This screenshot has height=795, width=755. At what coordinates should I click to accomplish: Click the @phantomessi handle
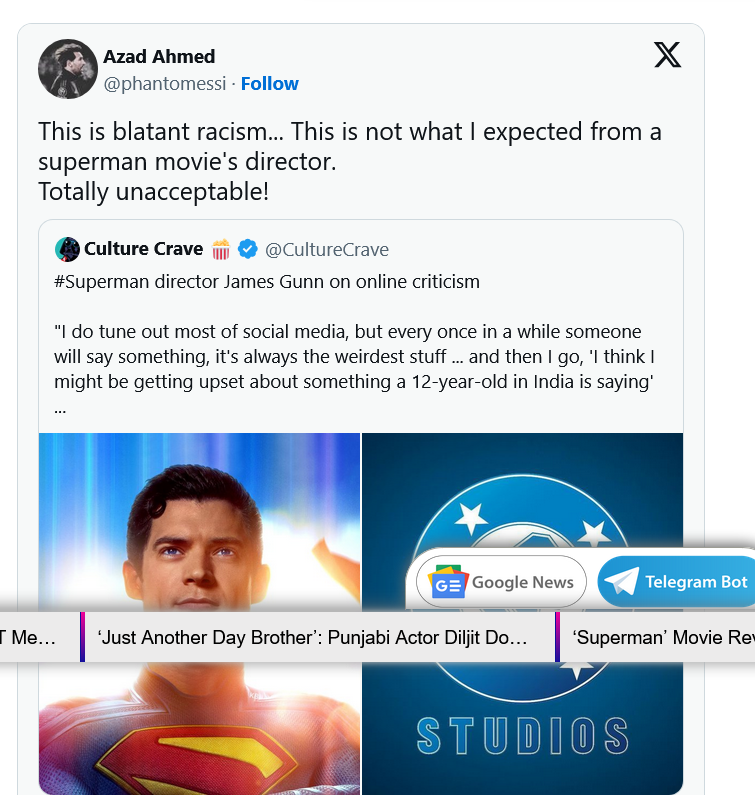click(x=164, y=84)
